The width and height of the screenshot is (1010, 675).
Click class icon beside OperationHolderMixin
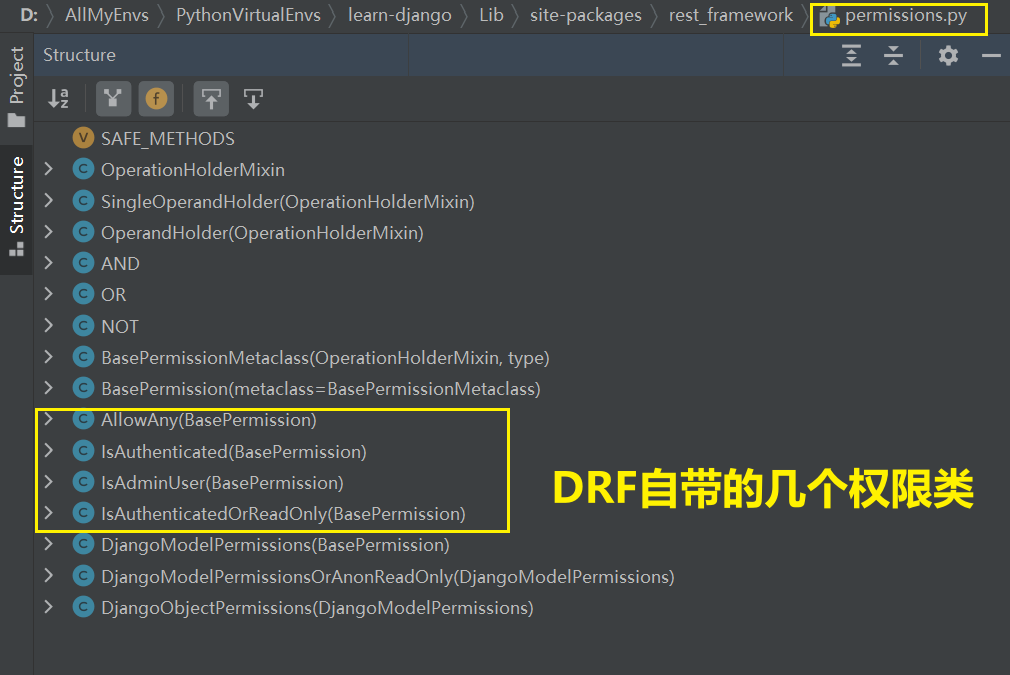(x=83, y=169)
